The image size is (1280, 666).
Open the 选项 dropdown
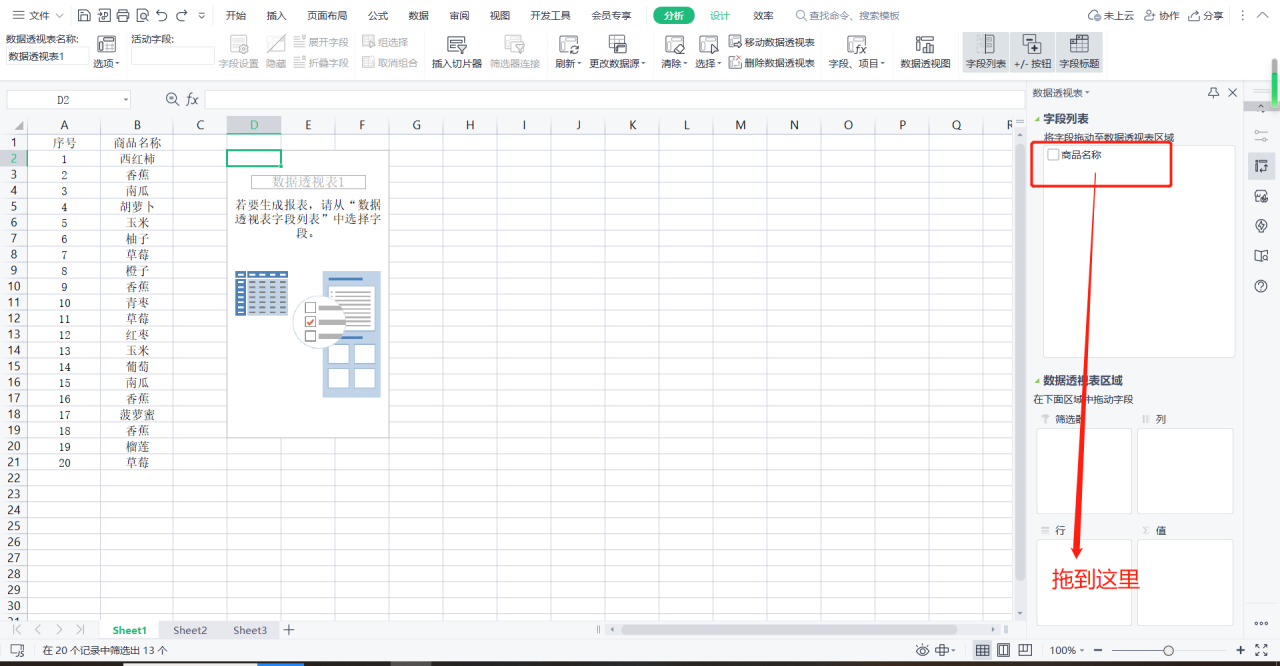(106, 63)
